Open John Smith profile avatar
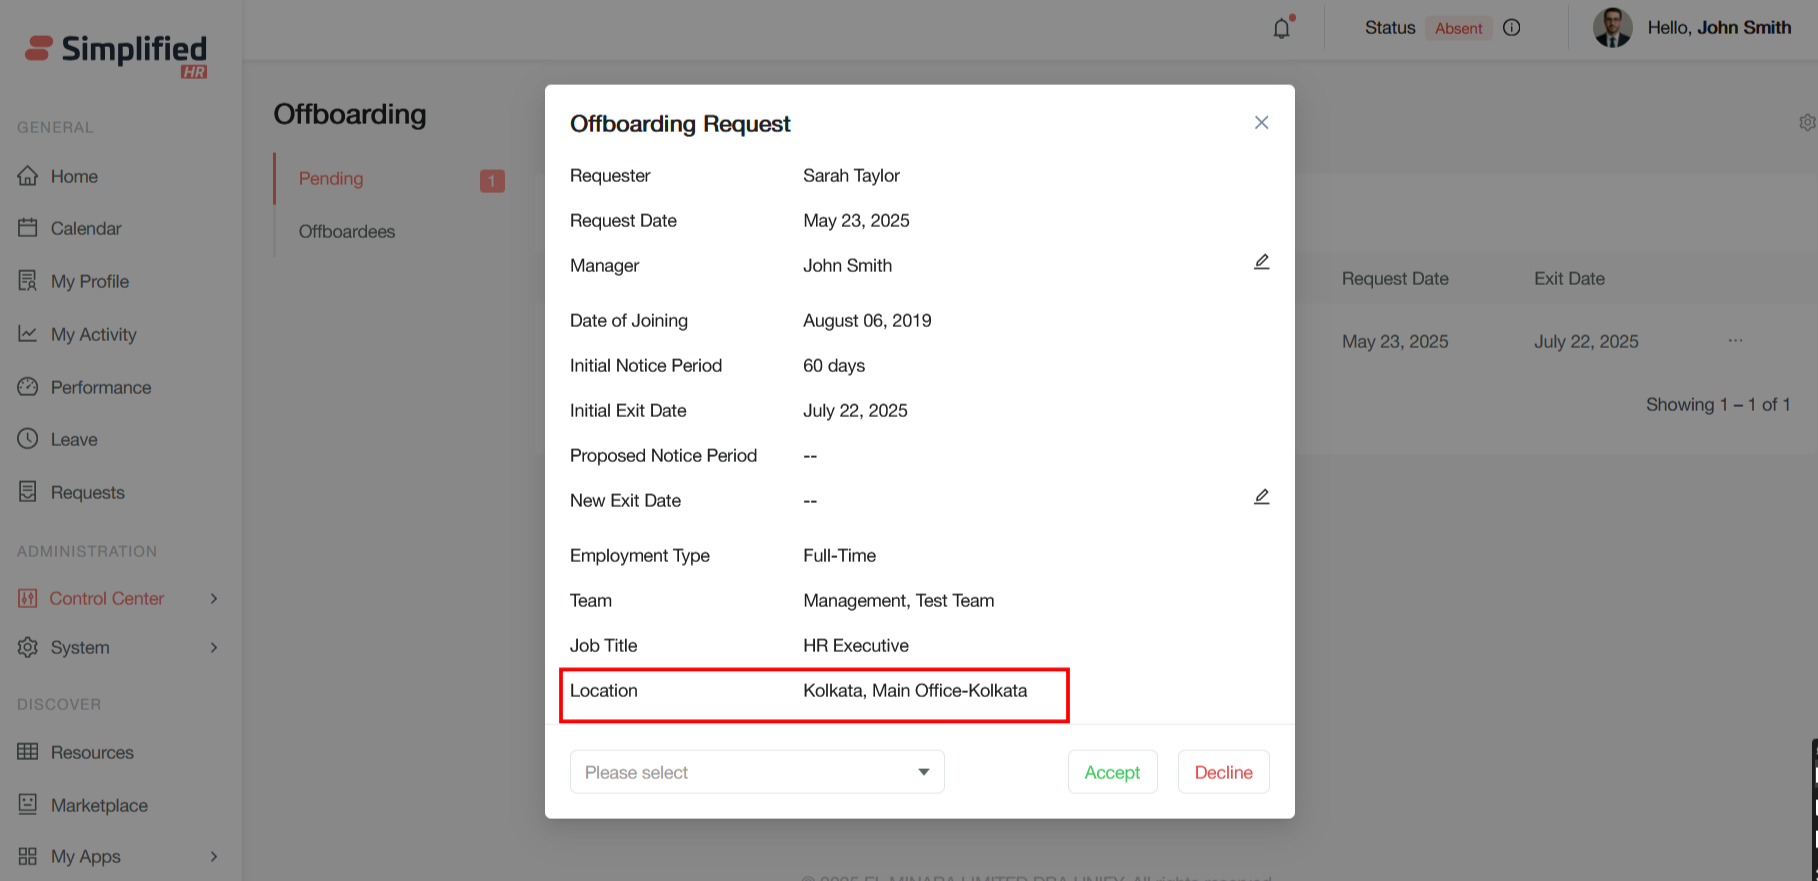1818x881 pixels. click(1612, 28)
